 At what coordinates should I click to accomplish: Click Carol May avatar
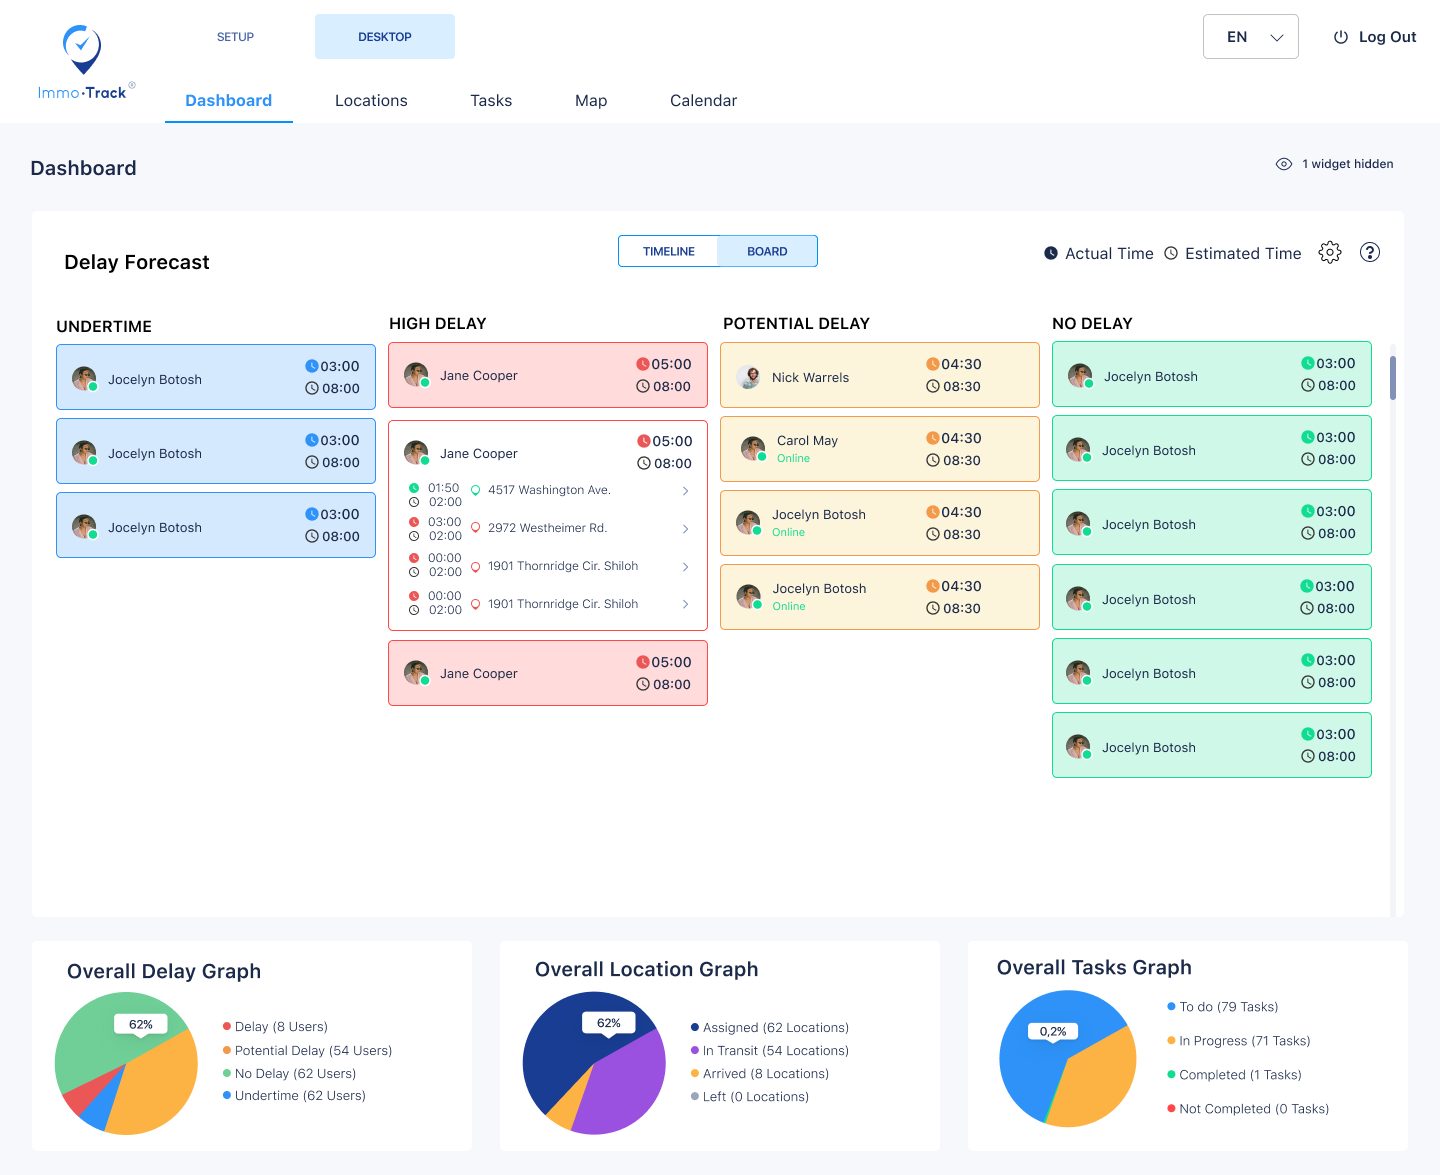[x=753, y=448]
